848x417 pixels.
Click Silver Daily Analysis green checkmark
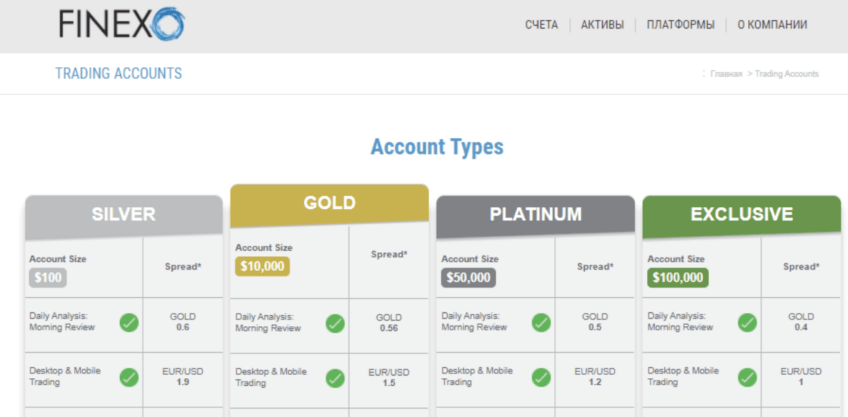(129, 322)
